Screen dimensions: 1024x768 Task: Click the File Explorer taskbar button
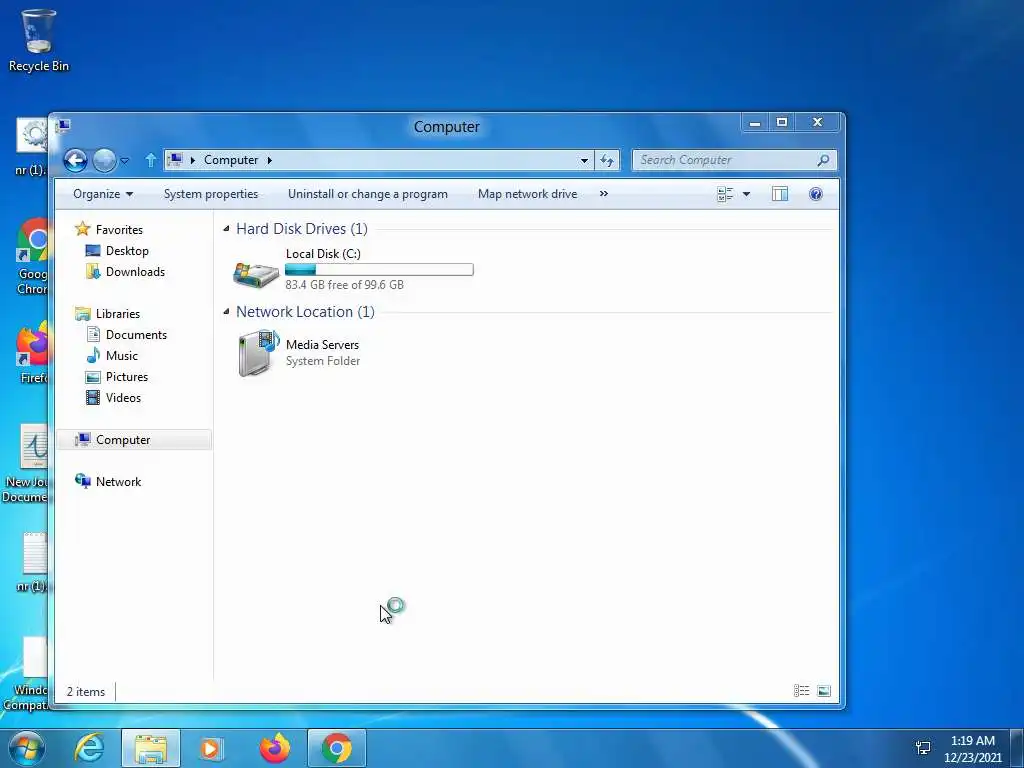(150, 748)
